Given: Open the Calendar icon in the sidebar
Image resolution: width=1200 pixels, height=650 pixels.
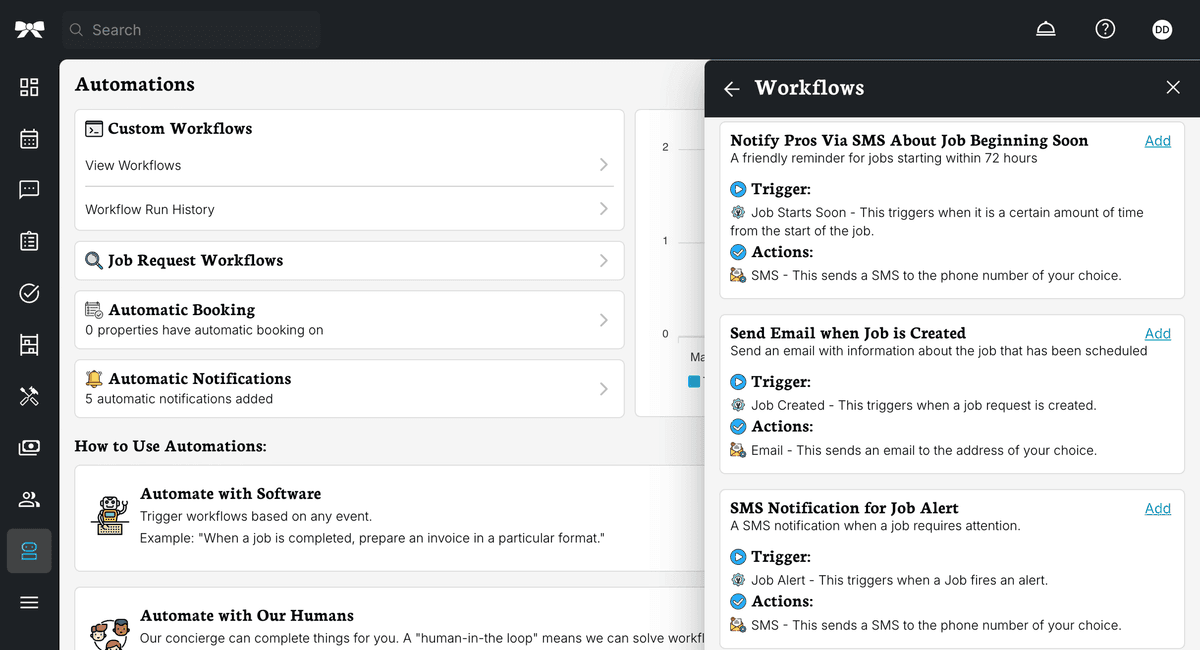Looking at the screenshot, I should (x=29, y=139).
